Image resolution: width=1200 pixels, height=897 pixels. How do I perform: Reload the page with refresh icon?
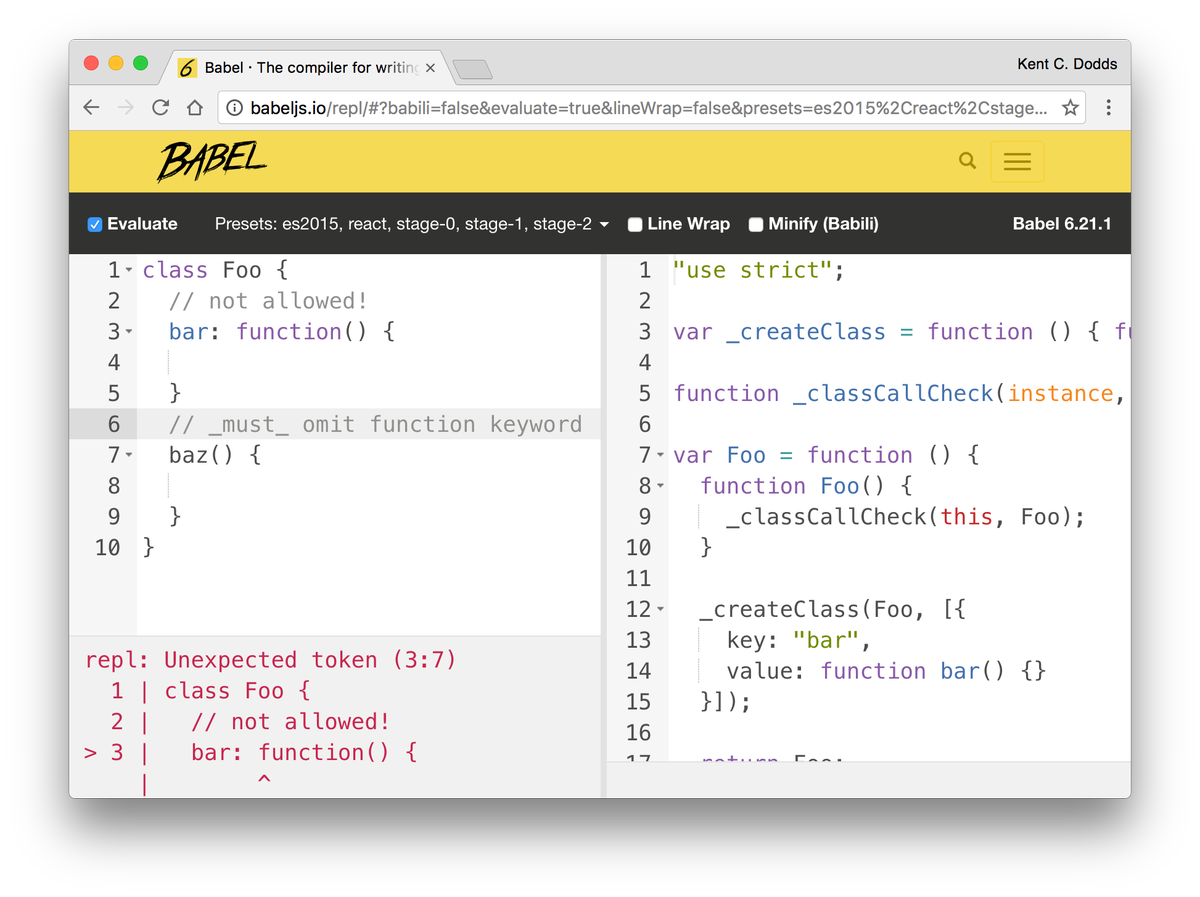coord(160,108)
